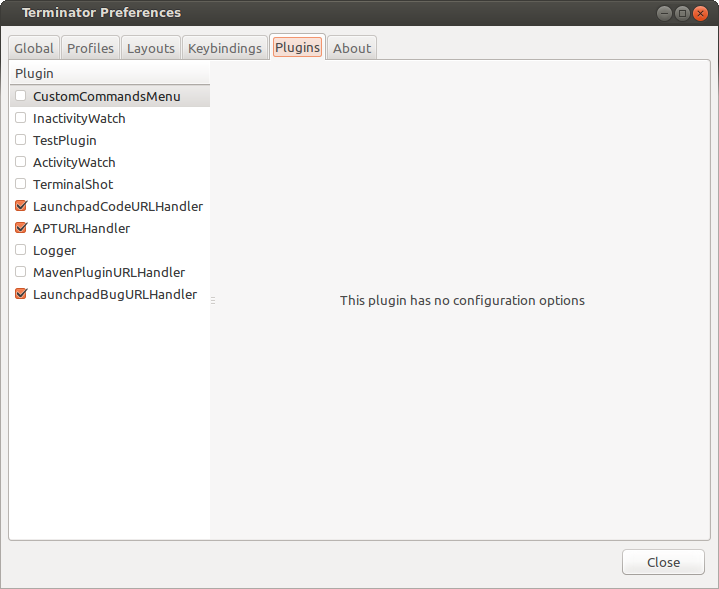Close the window with the red X button
Image resolution: width=719 pixels, height=589 pixels.
tap(700, 13)
